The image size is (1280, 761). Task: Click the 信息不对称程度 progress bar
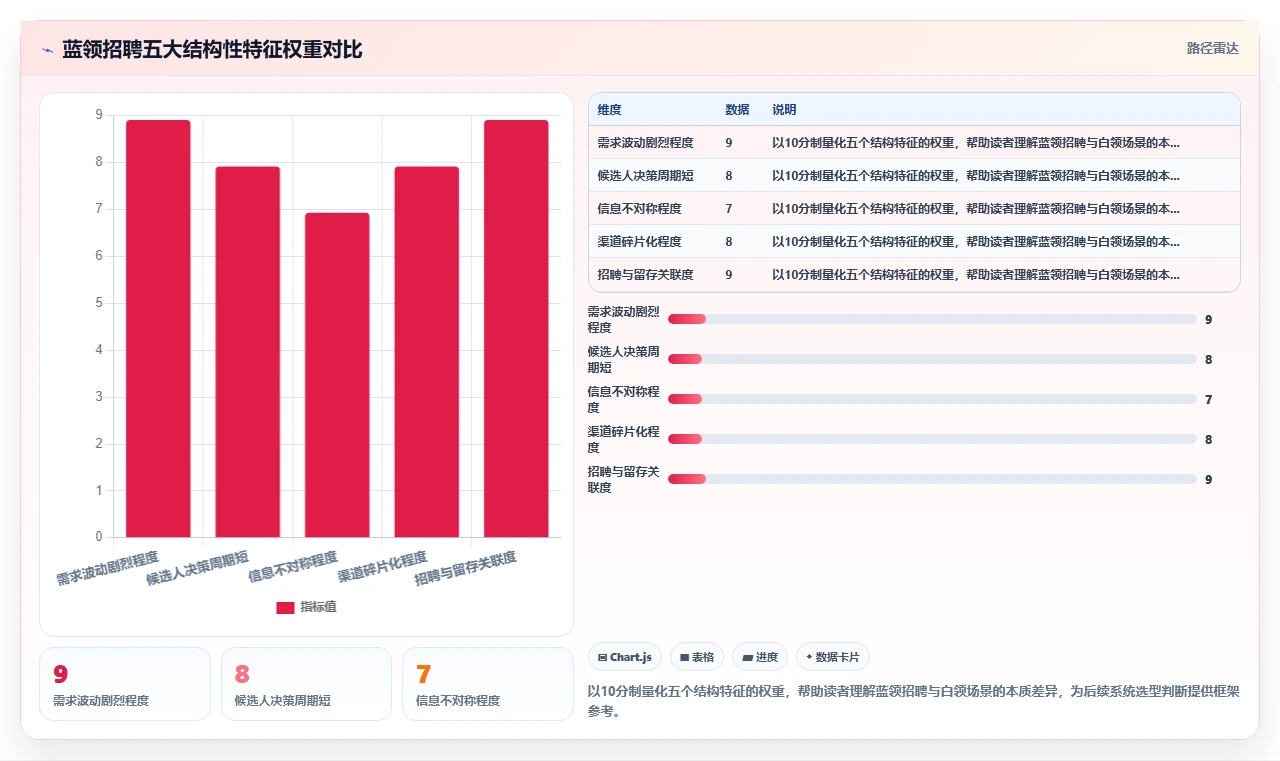pos(932,399)
